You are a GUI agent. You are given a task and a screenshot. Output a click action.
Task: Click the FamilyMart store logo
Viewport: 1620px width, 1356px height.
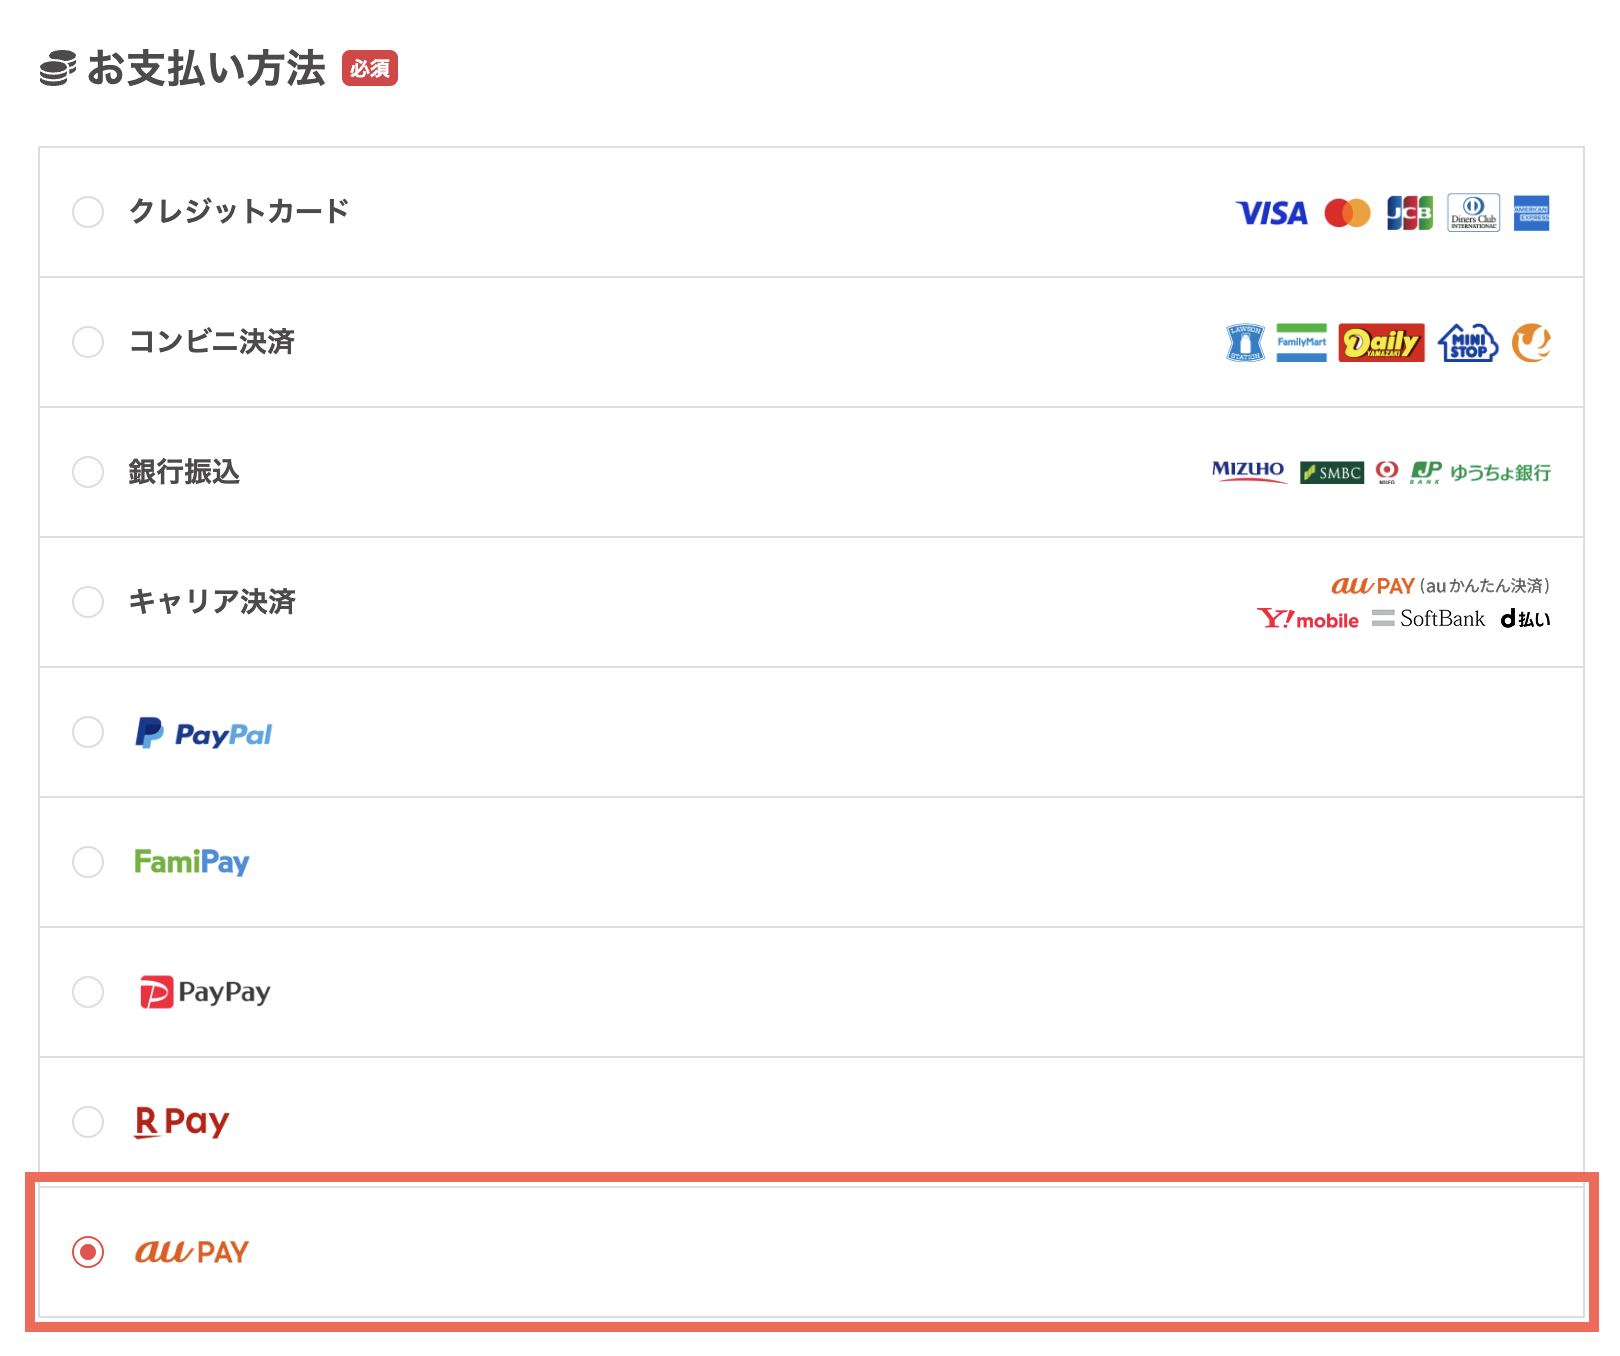[x=1301, y=343]
